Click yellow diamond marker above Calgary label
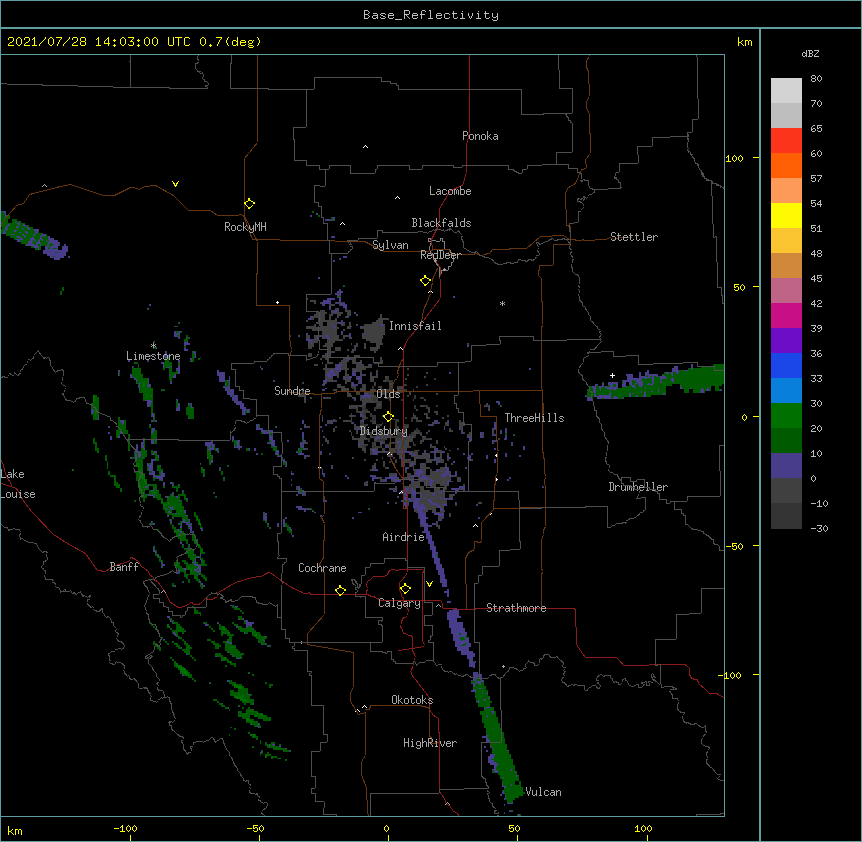The image size is (862, 842). pos(405,589)
